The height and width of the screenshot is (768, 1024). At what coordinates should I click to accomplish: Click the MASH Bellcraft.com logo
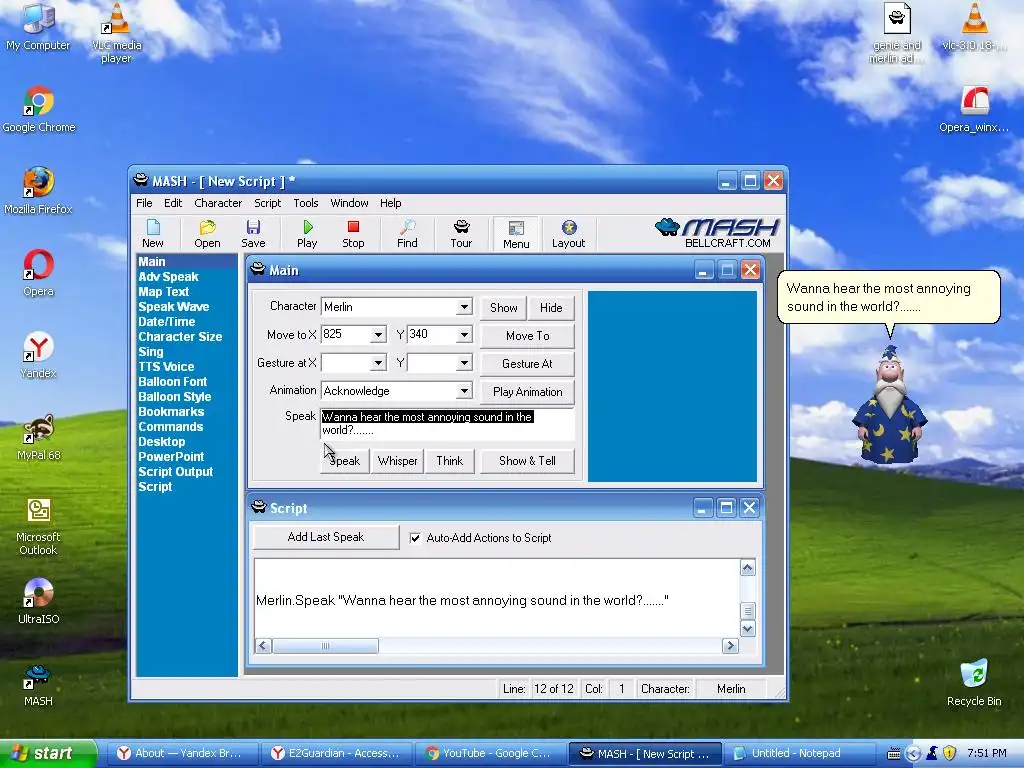point(716,232)
